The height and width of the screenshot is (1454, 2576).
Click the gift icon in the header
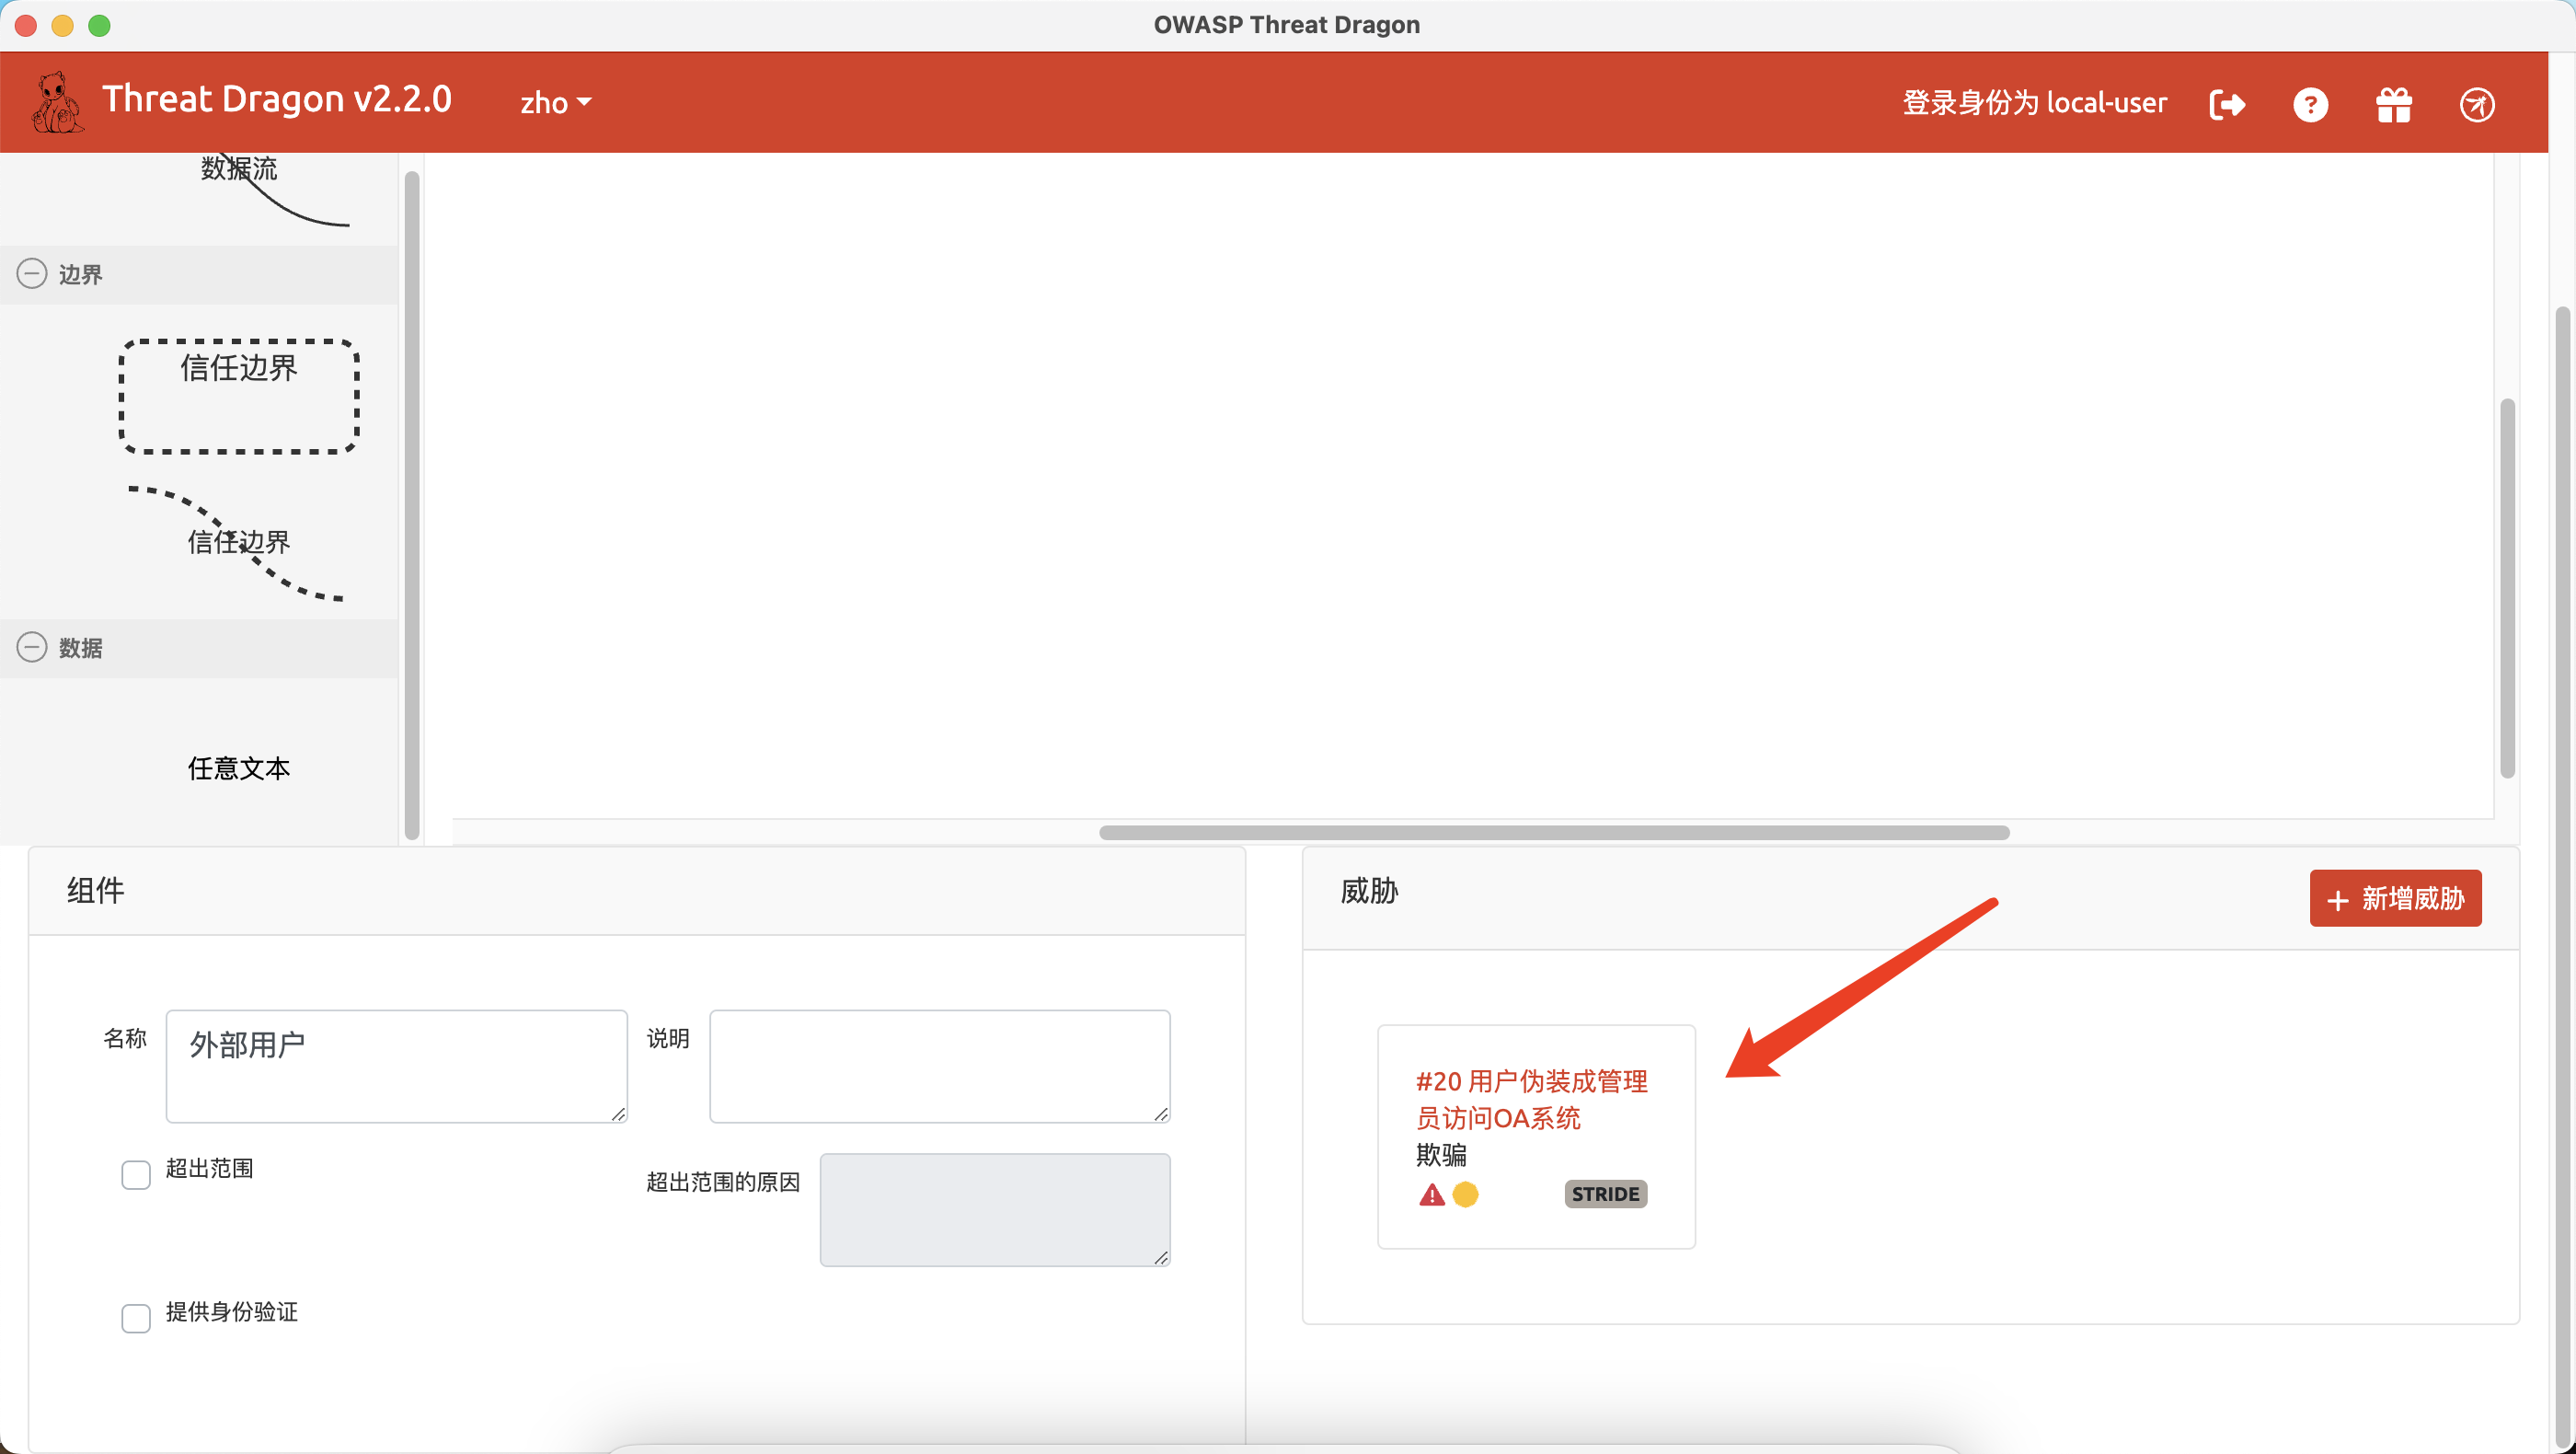coord(2394,104)
